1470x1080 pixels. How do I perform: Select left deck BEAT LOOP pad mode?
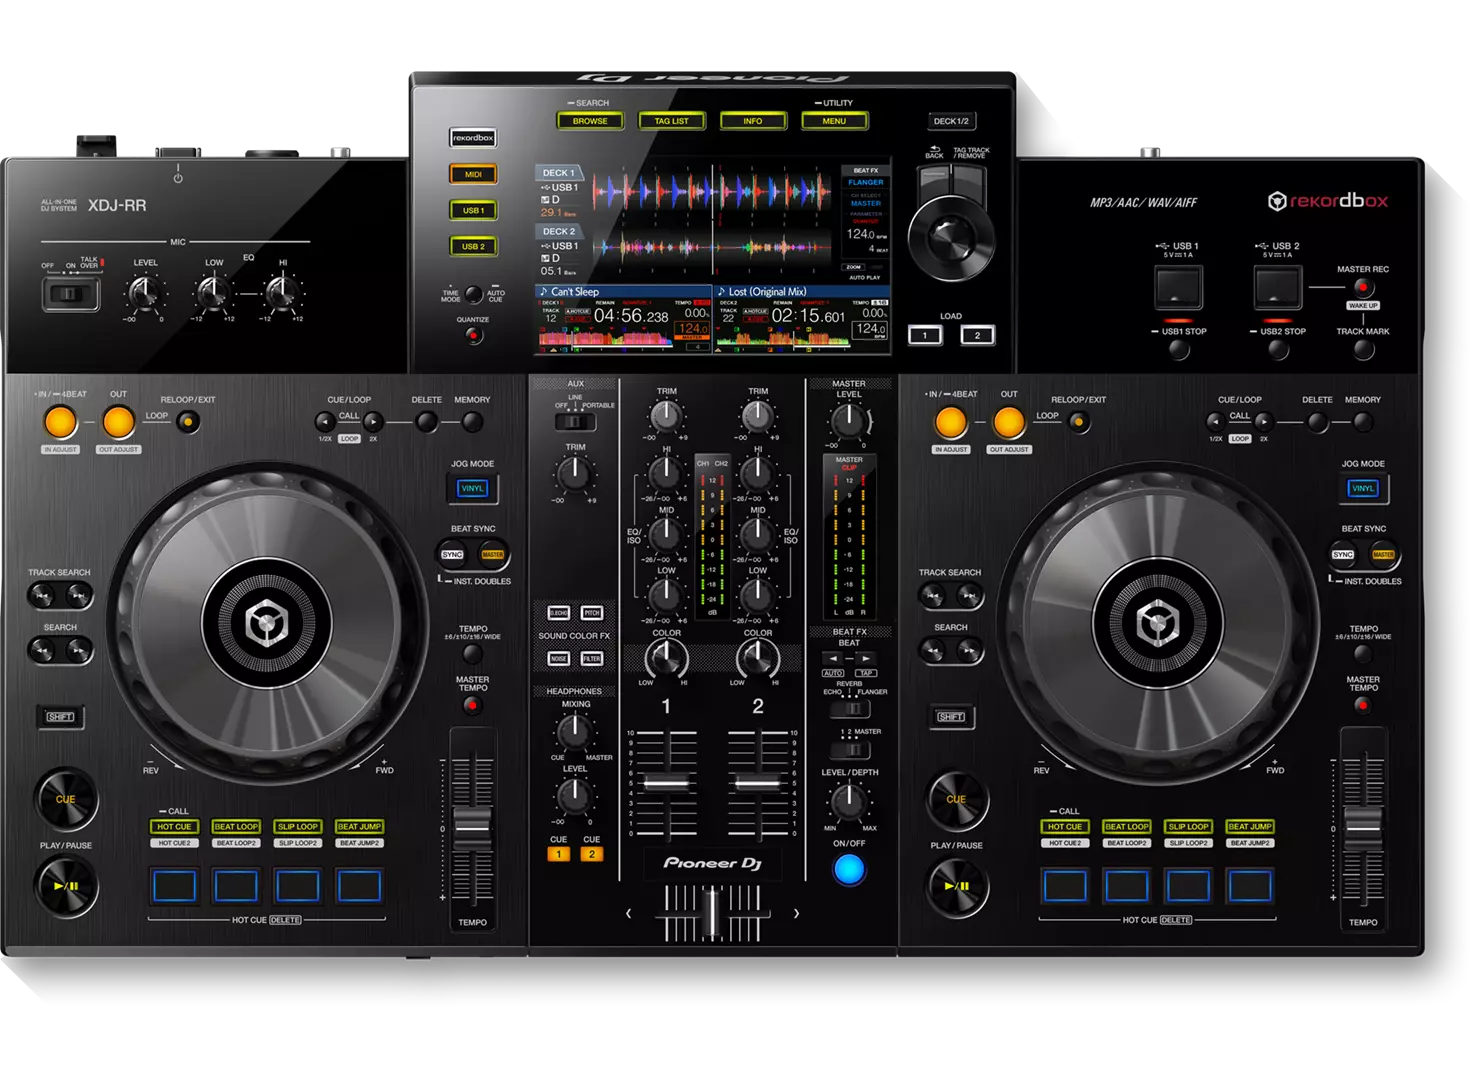click(236, 827)
